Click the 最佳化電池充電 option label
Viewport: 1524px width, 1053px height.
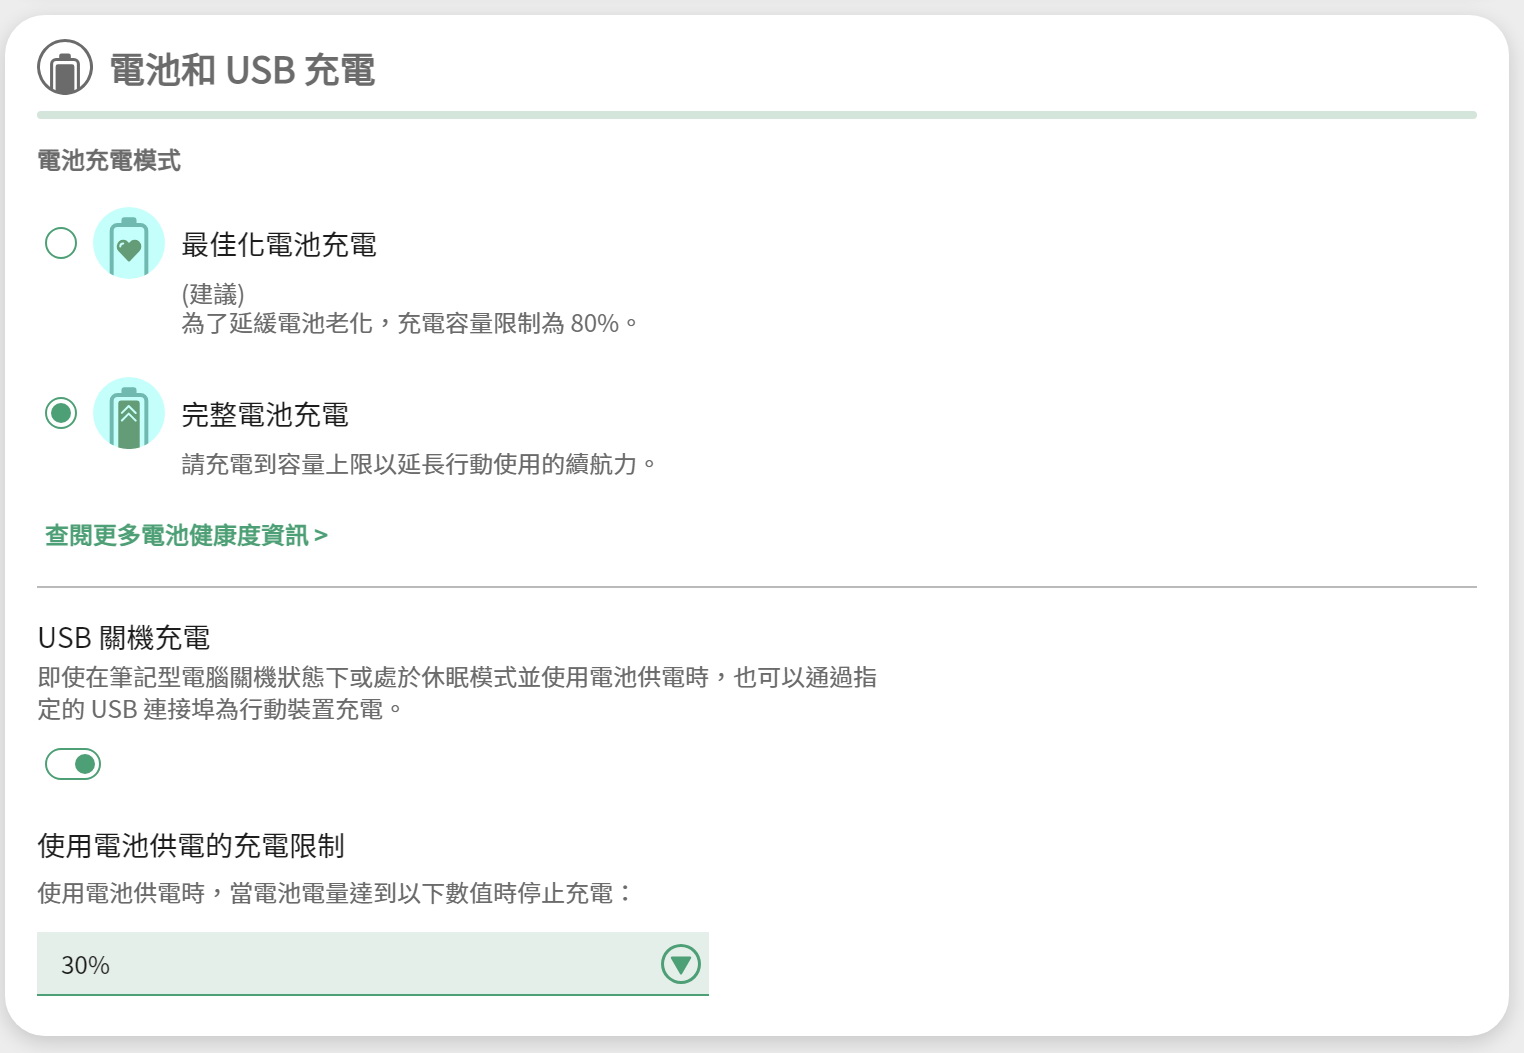pos(279,245)
